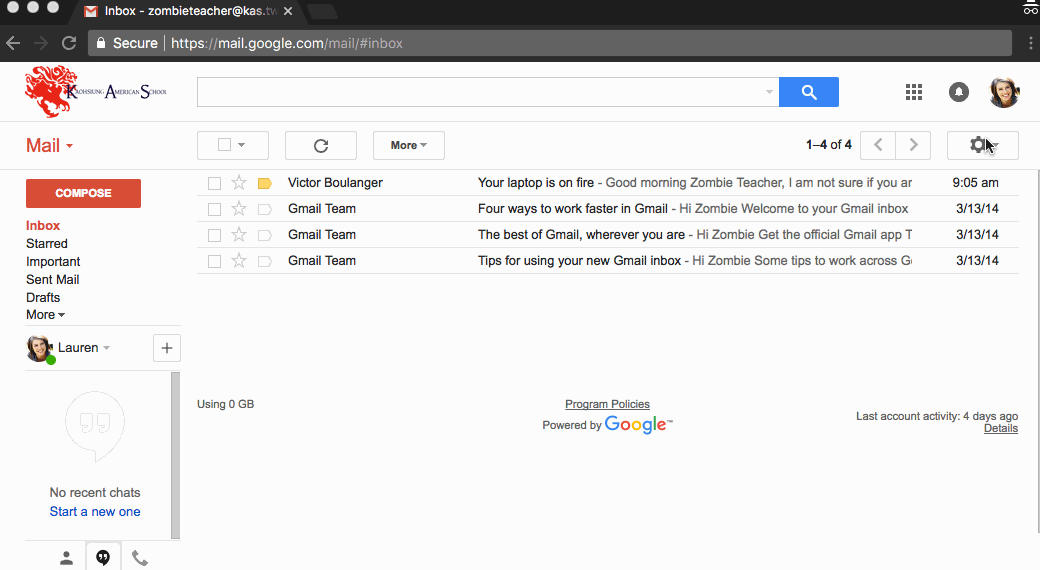Viewport: 1040px width, 570px height.
Task: Check the Four ways to work faster email
Action: coord(214,209)
